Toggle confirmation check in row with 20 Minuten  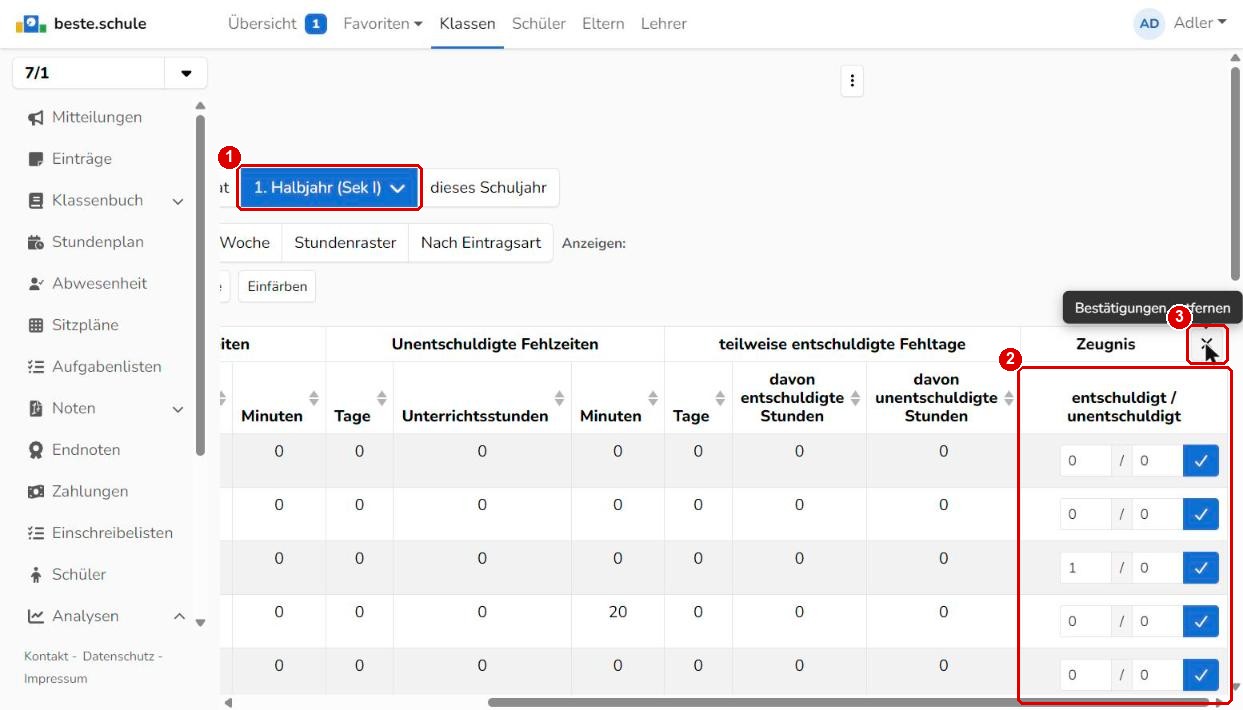1201,621
